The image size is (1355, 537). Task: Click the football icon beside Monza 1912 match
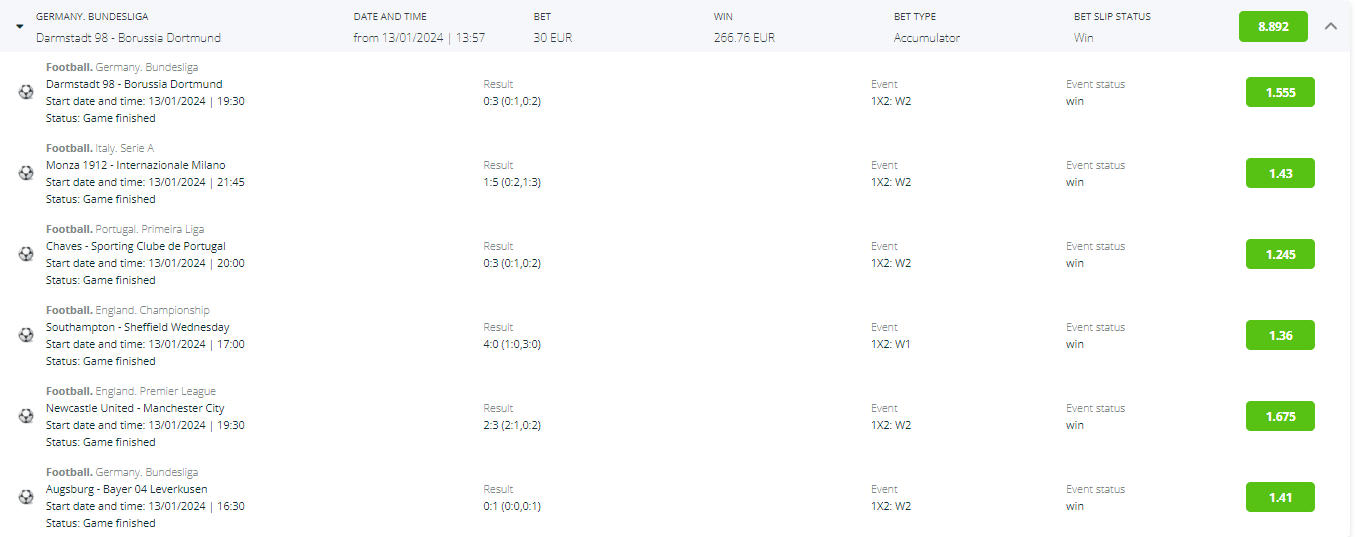click(x=26, y=173)
